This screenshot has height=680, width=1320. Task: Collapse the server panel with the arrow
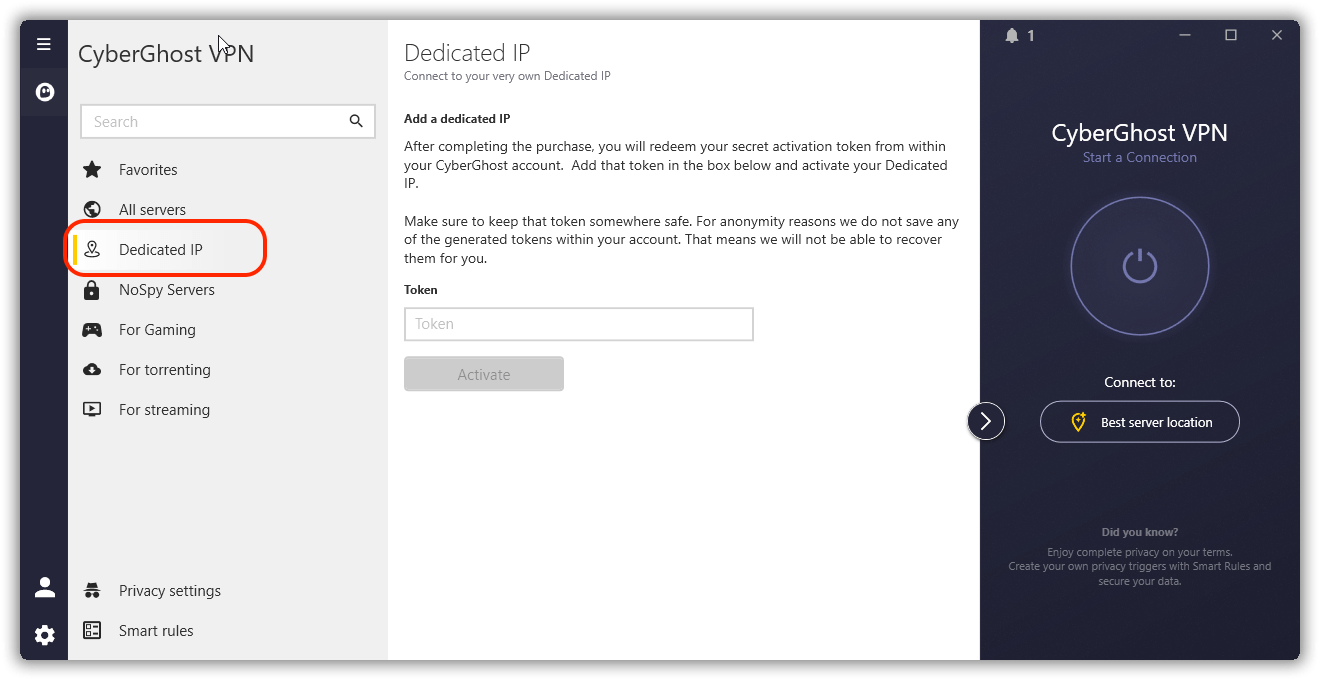tap(986, 421)
